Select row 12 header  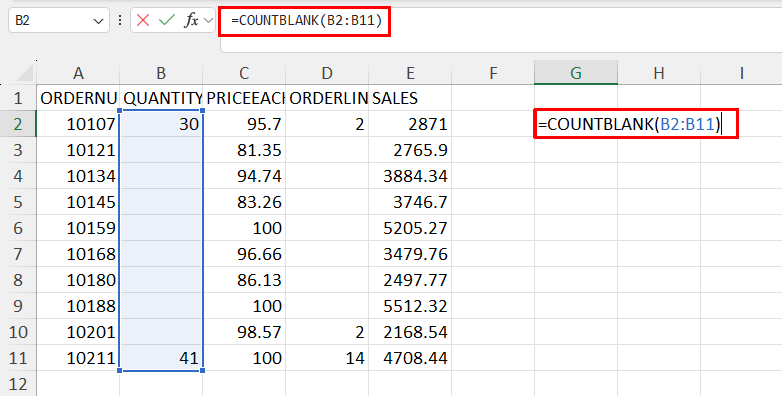[x=18, y=383]
